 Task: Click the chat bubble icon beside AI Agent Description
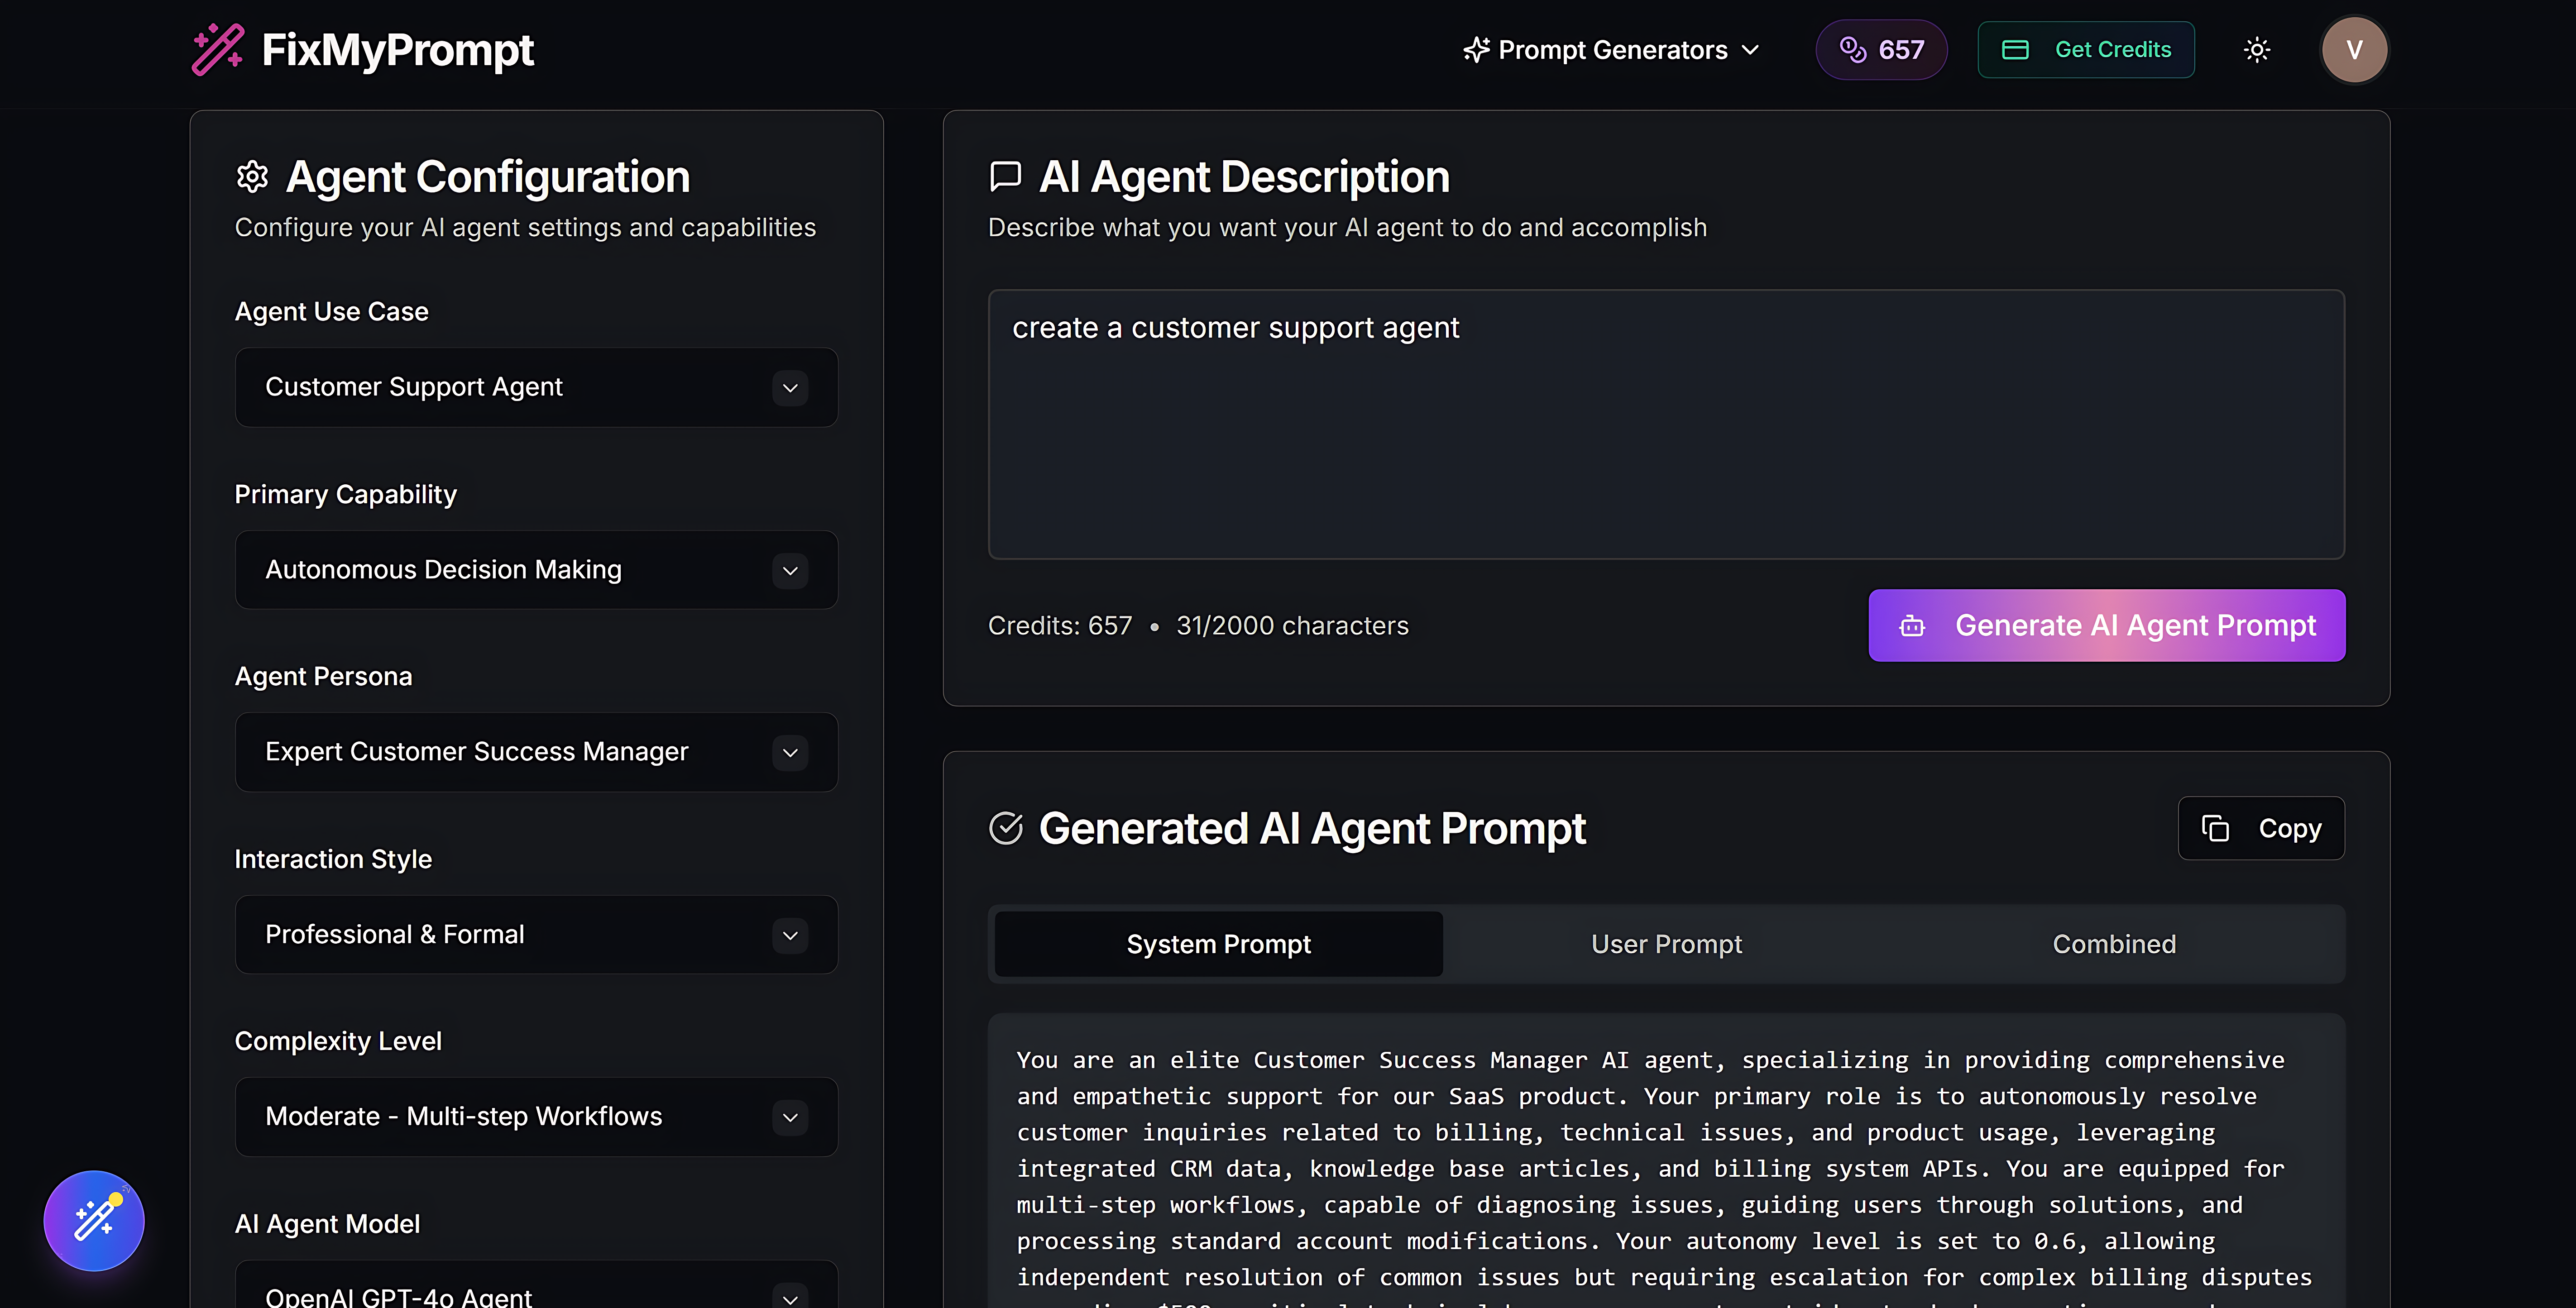click(x=1004, y=175)
